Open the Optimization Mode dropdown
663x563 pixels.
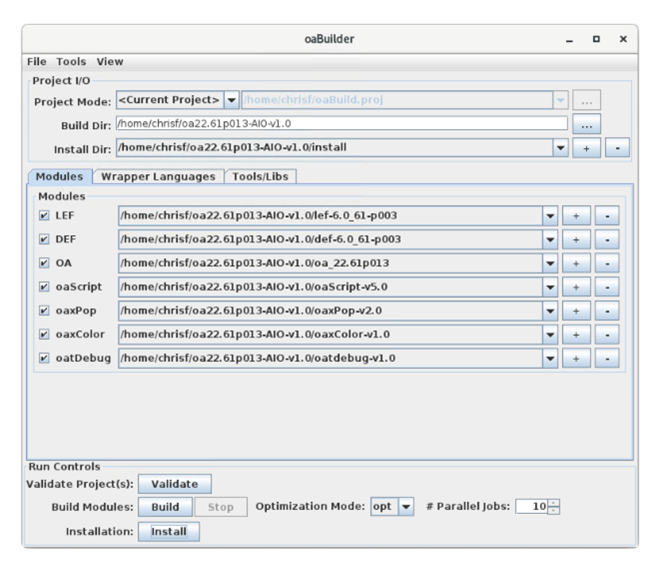(x=406, y=506)
